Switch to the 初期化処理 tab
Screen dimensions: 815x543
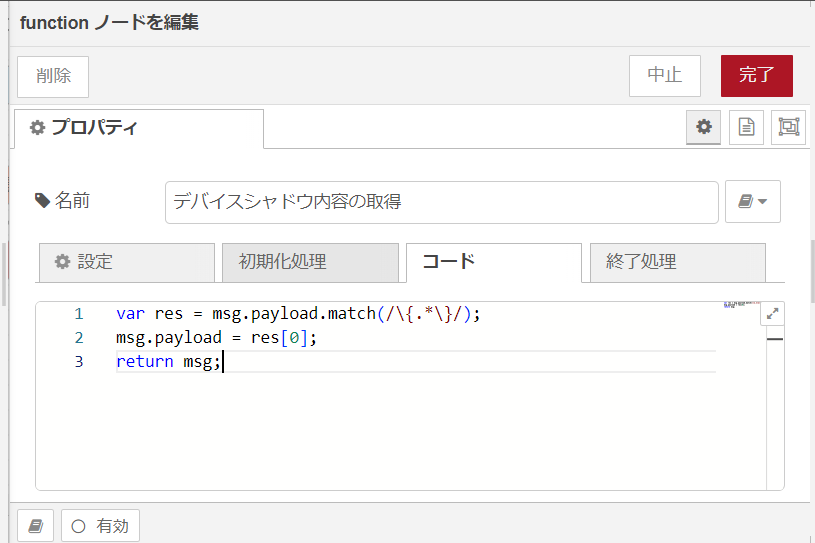[x=310, y=262]
